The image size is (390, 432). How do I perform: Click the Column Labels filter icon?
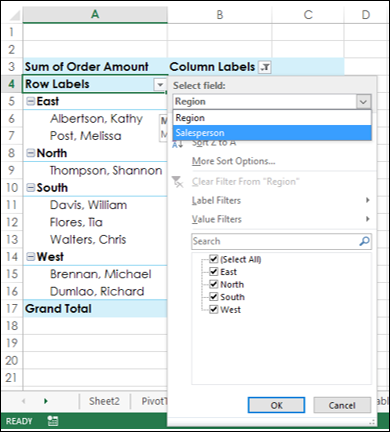pos(266,67)
